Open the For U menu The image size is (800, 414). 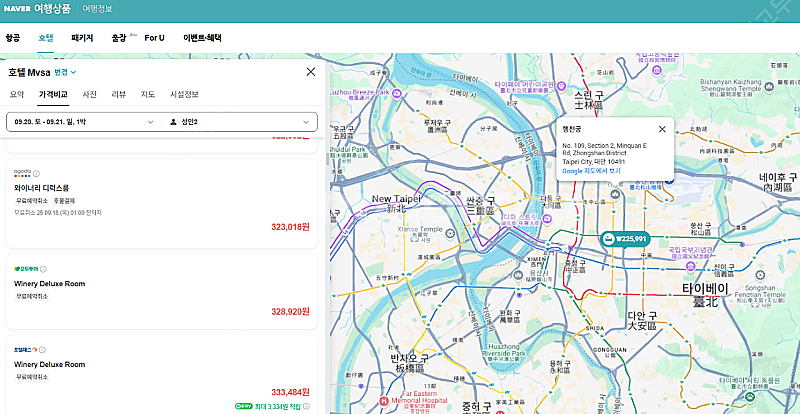point(154,38)
